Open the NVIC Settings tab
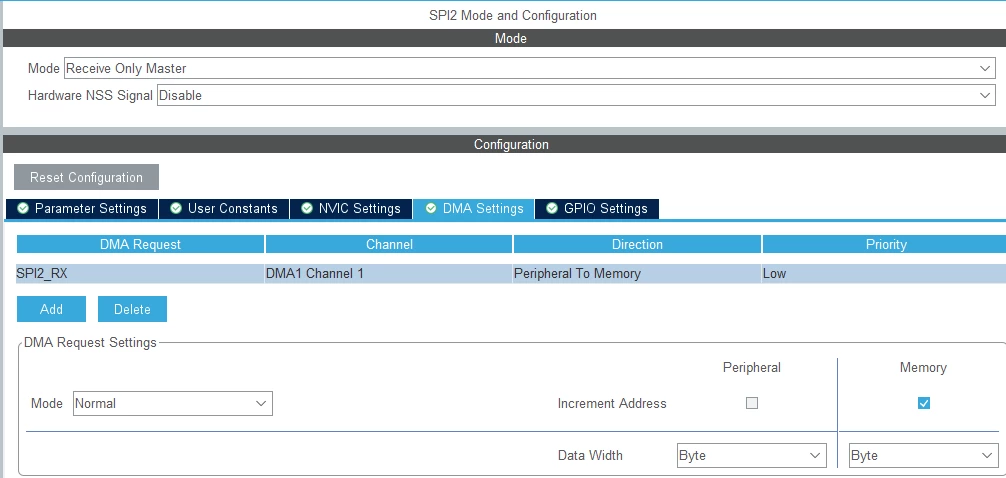This screenshot has height=478, width=1006. [351, 209]
